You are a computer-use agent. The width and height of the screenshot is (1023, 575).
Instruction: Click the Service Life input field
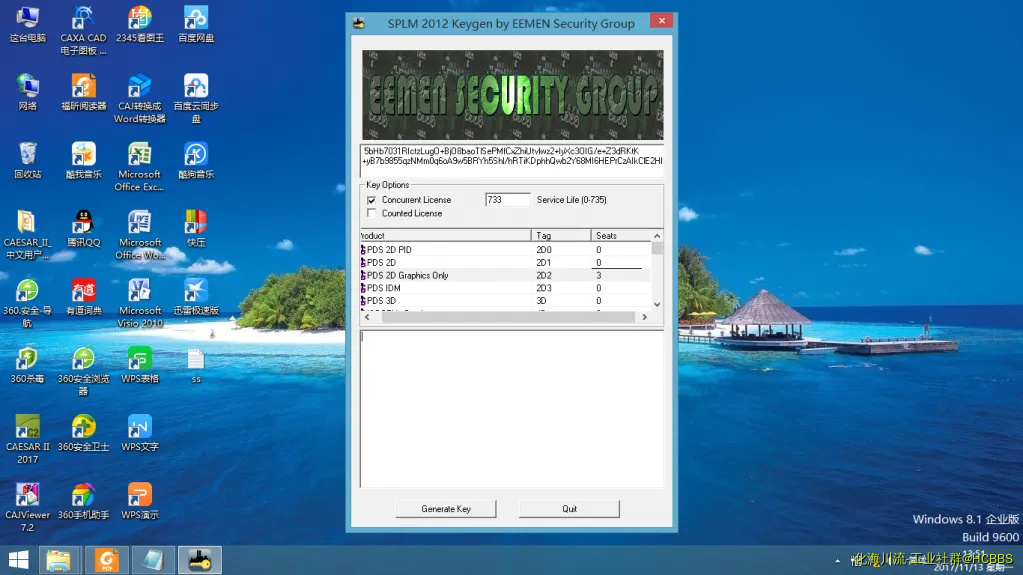pos(507,200)
